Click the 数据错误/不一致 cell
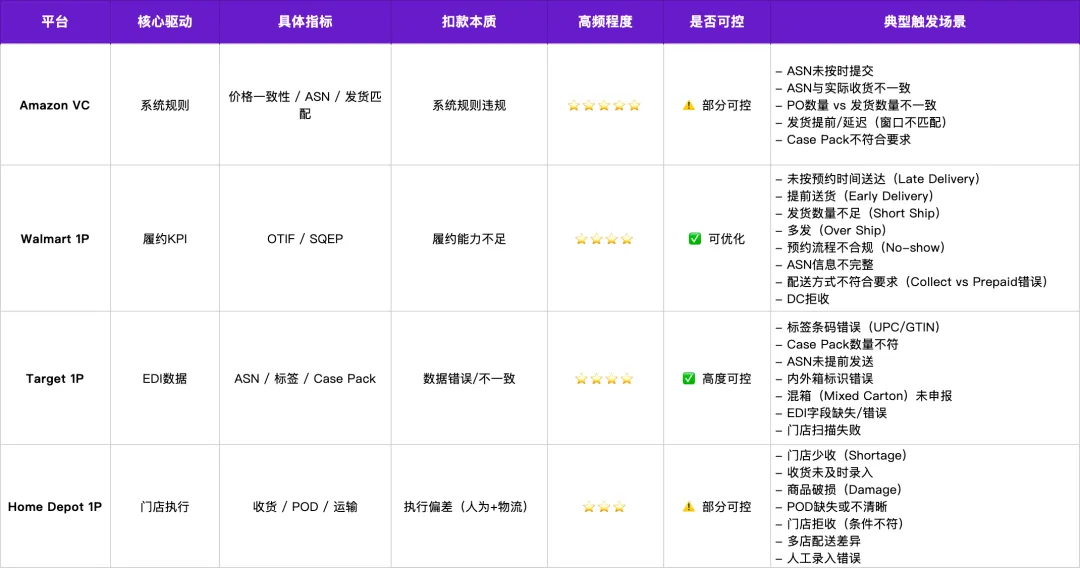Screen dimensions: 1080x568 tap(469, 379)
